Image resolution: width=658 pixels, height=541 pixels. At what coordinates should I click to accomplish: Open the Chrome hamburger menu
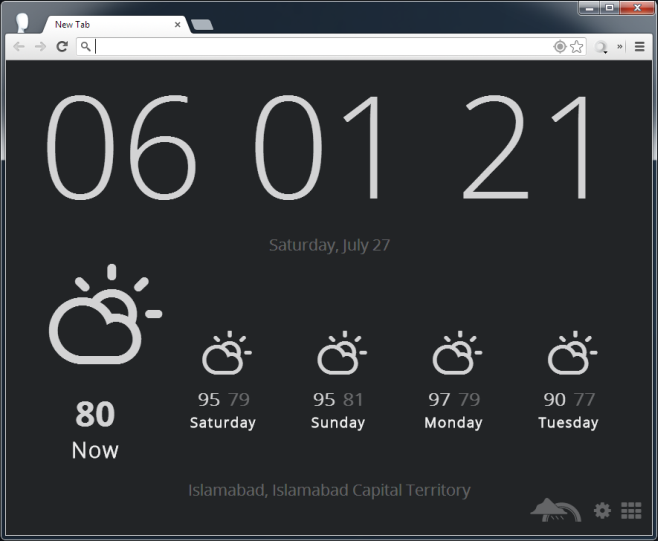(x=640, y=47)
